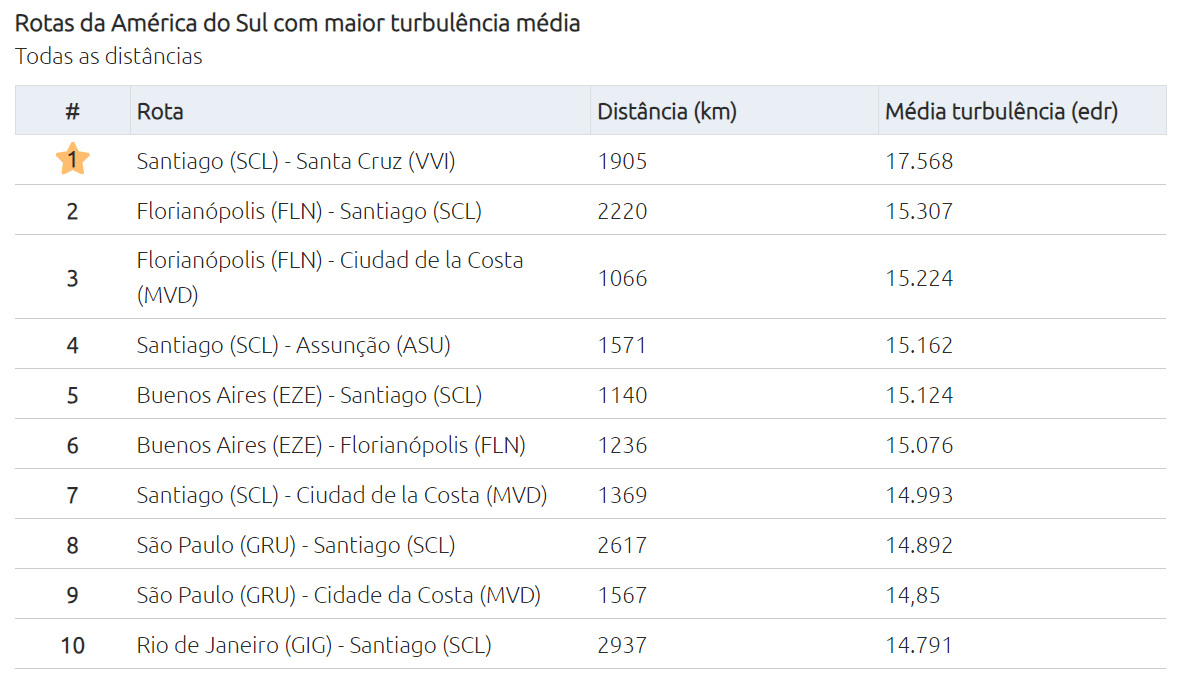Click the 'Todas as distâncias' subtitle

[108, 56]
